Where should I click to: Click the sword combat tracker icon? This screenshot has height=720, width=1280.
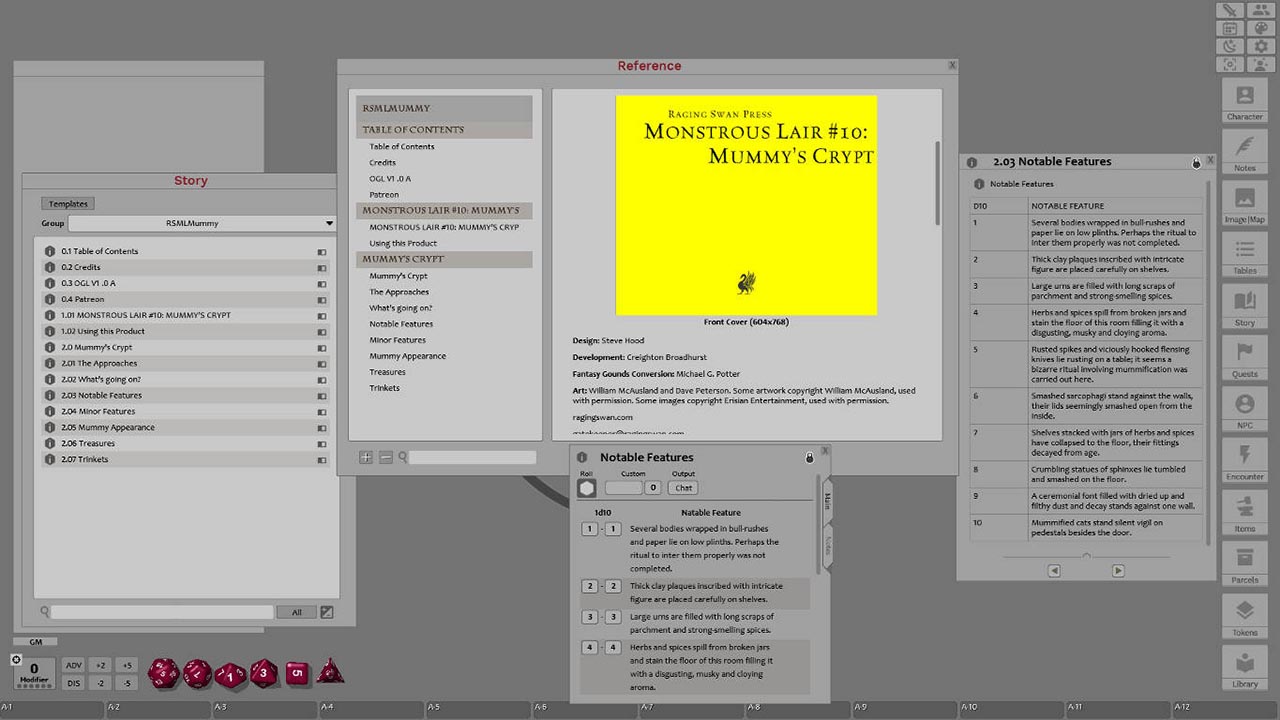(x=1230, y=10)
